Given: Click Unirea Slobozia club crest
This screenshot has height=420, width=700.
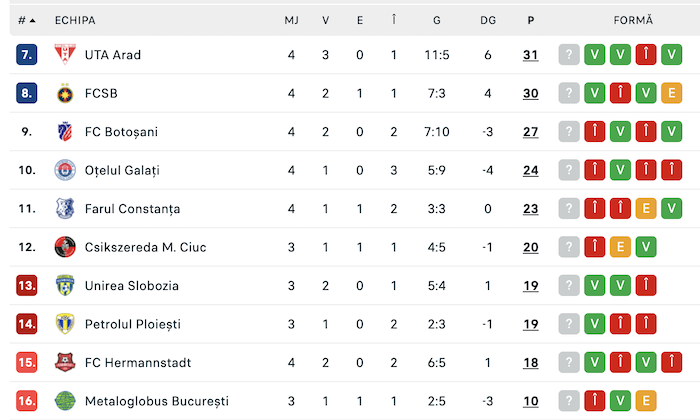Looking at the screenshot, I should pos(65,286).
